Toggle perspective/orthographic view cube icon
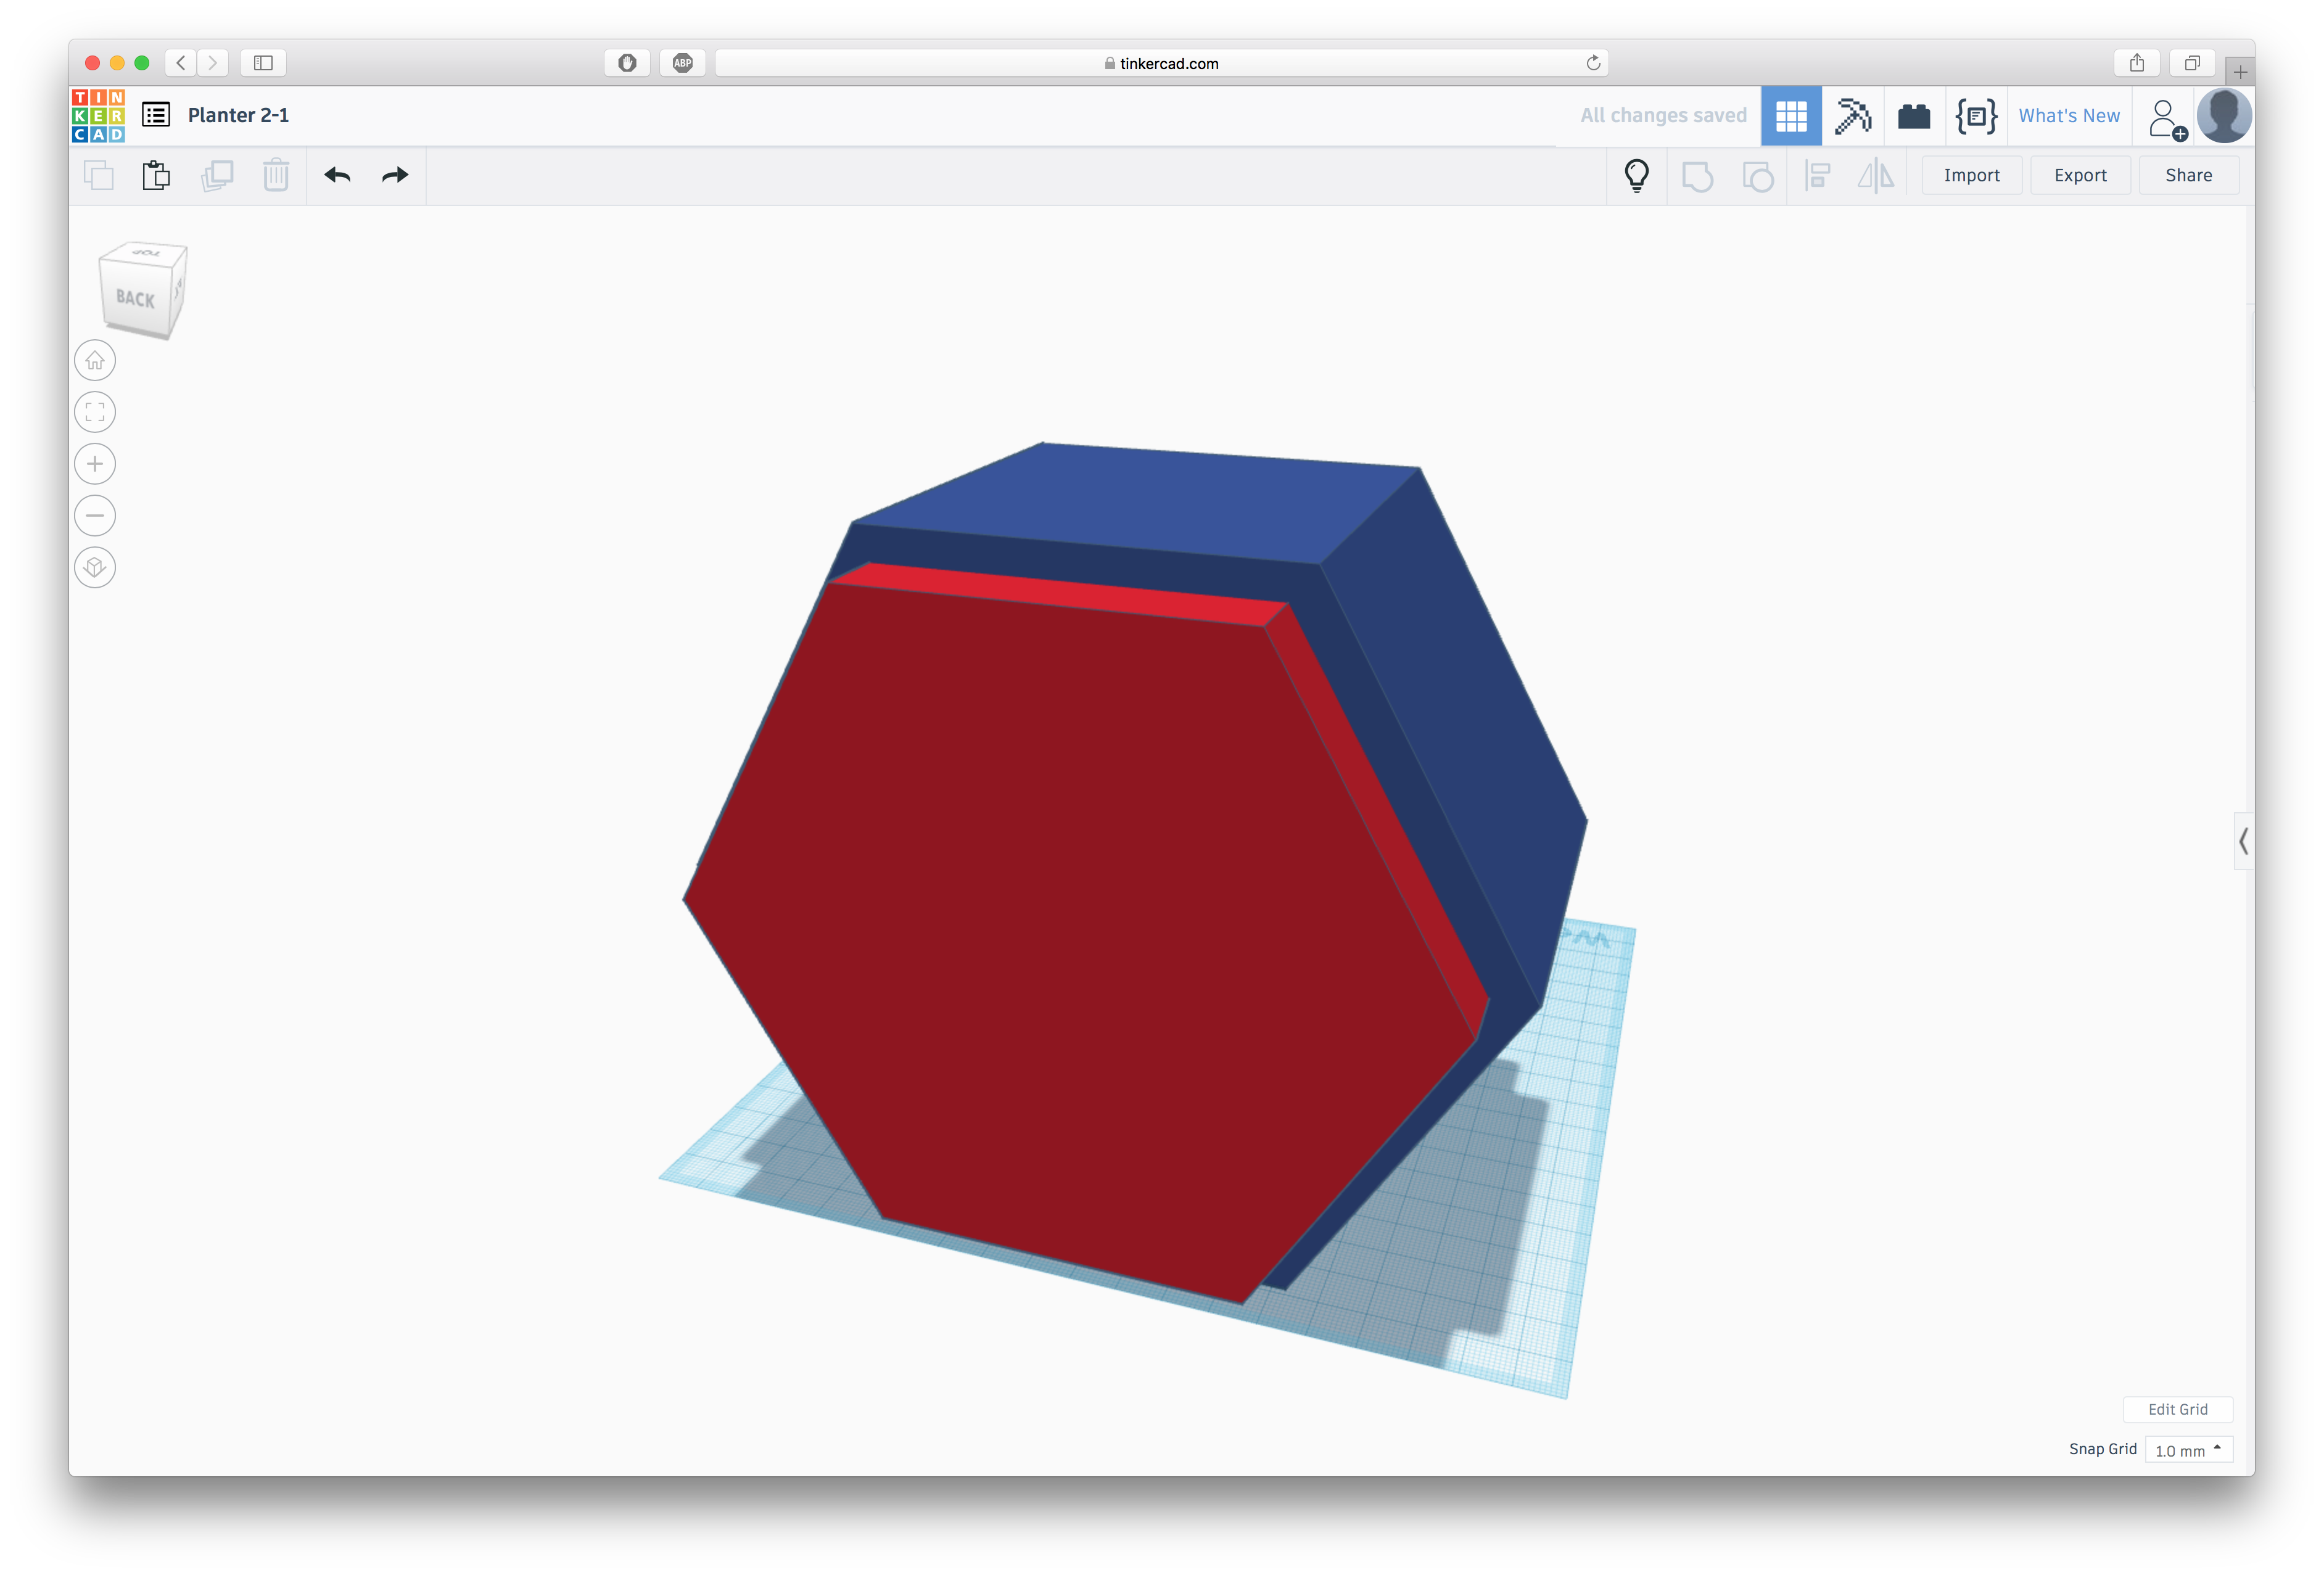This screenshot has height=1575, width=2324. click(95, 568)
